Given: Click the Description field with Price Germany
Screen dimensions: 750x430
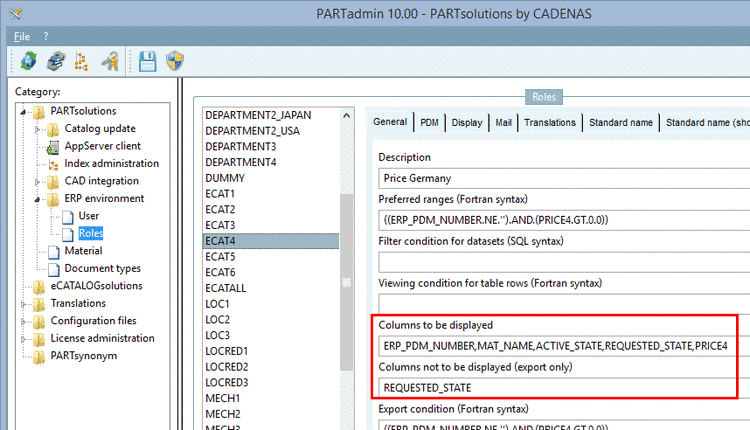Looking at the screenshot, I should (564, 178).
